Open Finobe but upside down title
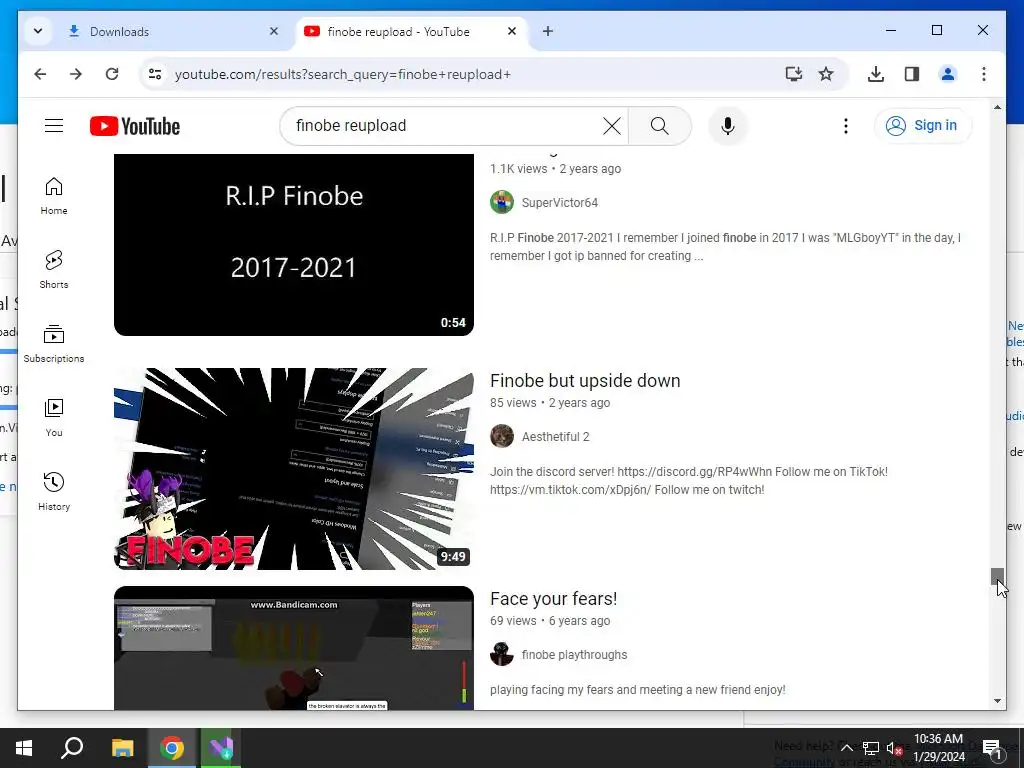 point(585,381)
